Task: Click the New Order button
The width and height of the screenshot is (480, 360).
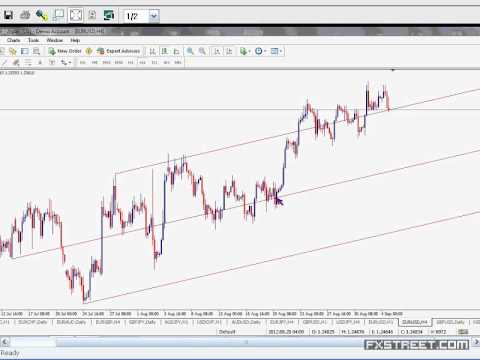Action: 65,51
